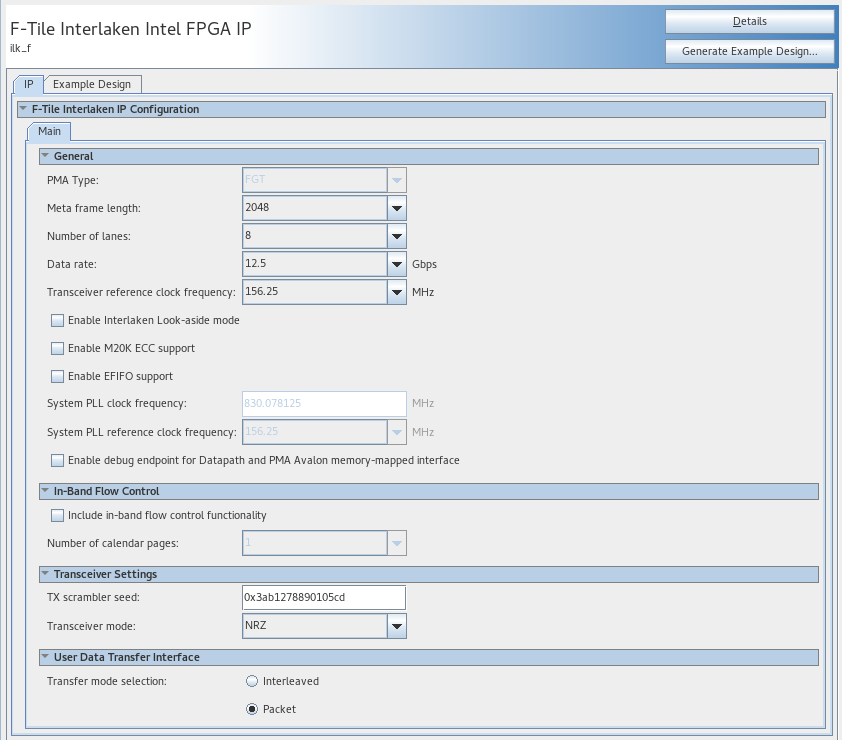This screenshot has height=740, width=842.
Task: Click Generate Example Design button
Action: pos(750,51)
